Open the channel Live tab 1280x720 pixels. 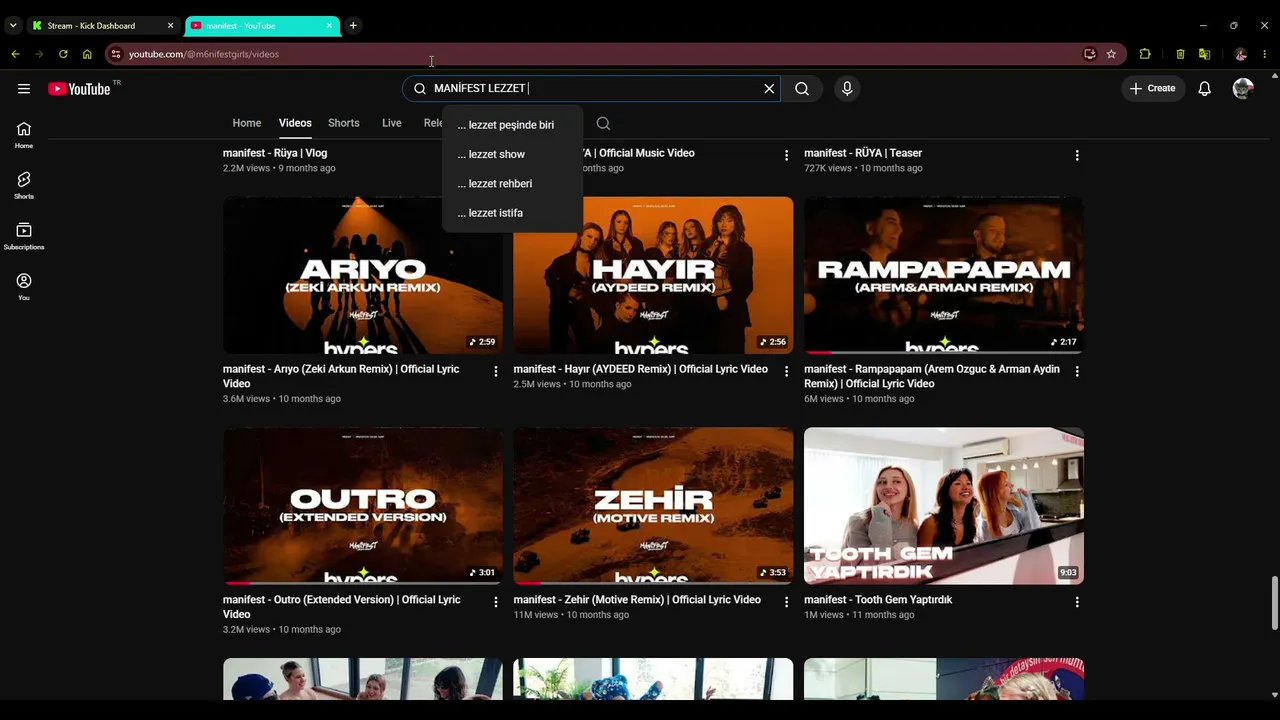(392, 123)
